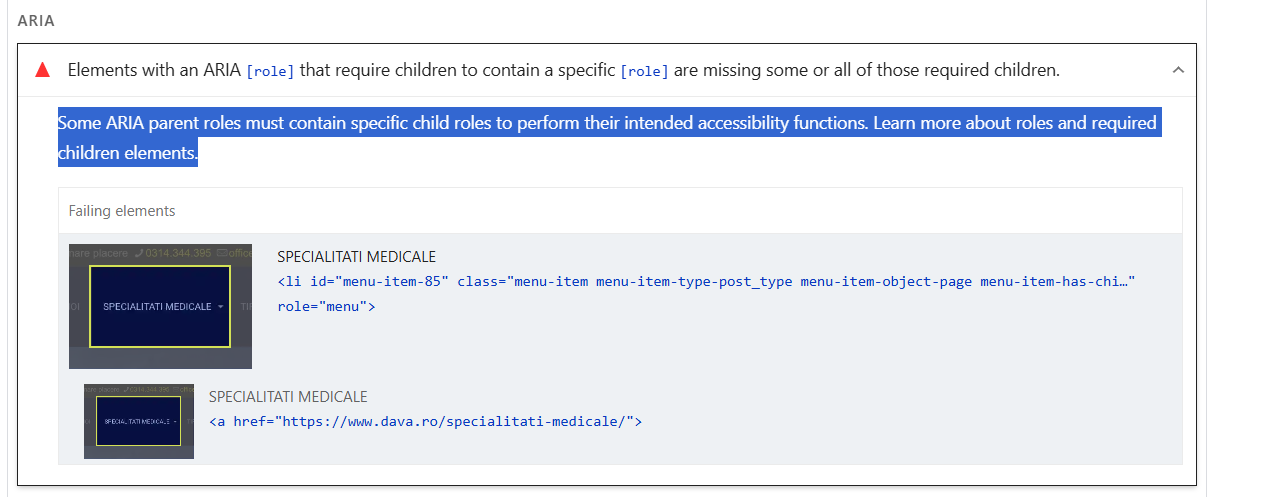The image size is (1277, 497).
Task: Click the second [role] code tag in title
Action: (644, 71)
